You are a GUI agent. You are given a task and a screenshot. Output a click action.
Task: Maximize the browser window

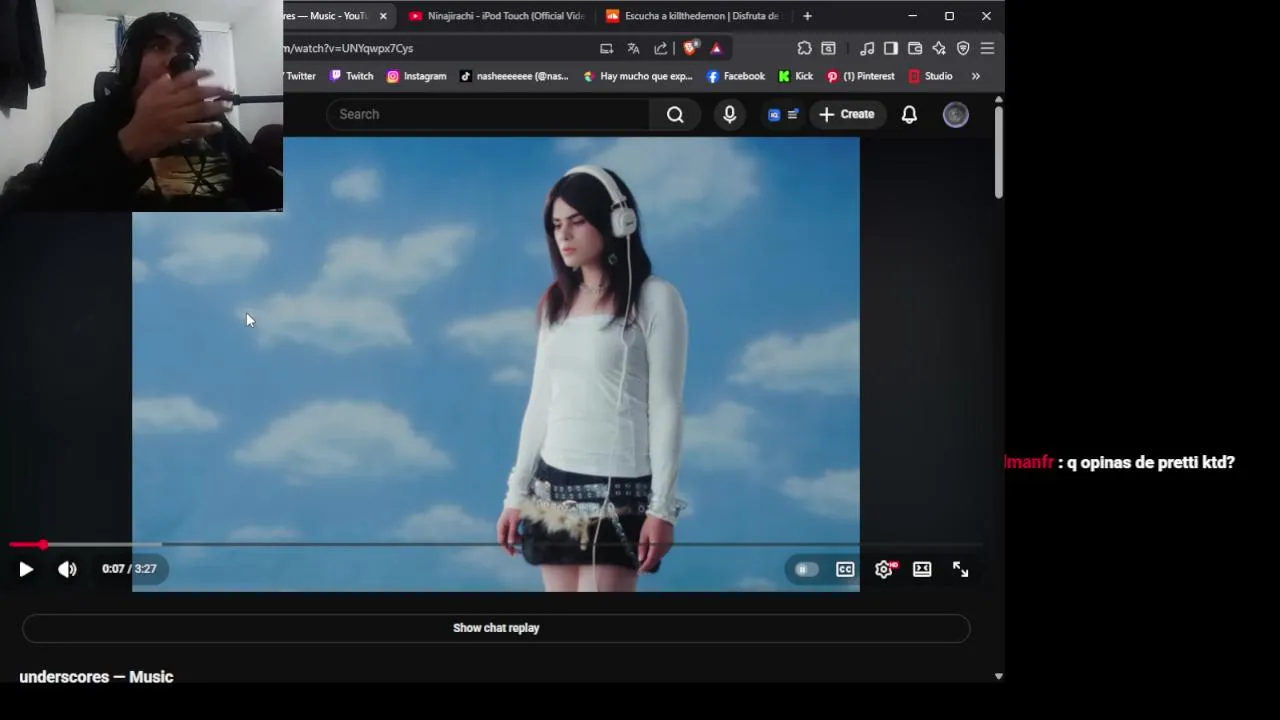(x=949, y=16)
